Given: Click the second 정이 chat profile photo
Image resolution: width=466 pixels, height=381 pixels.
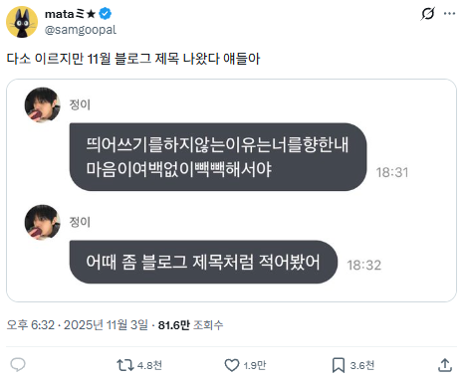Looking at the screenshot, I should 42,222.
